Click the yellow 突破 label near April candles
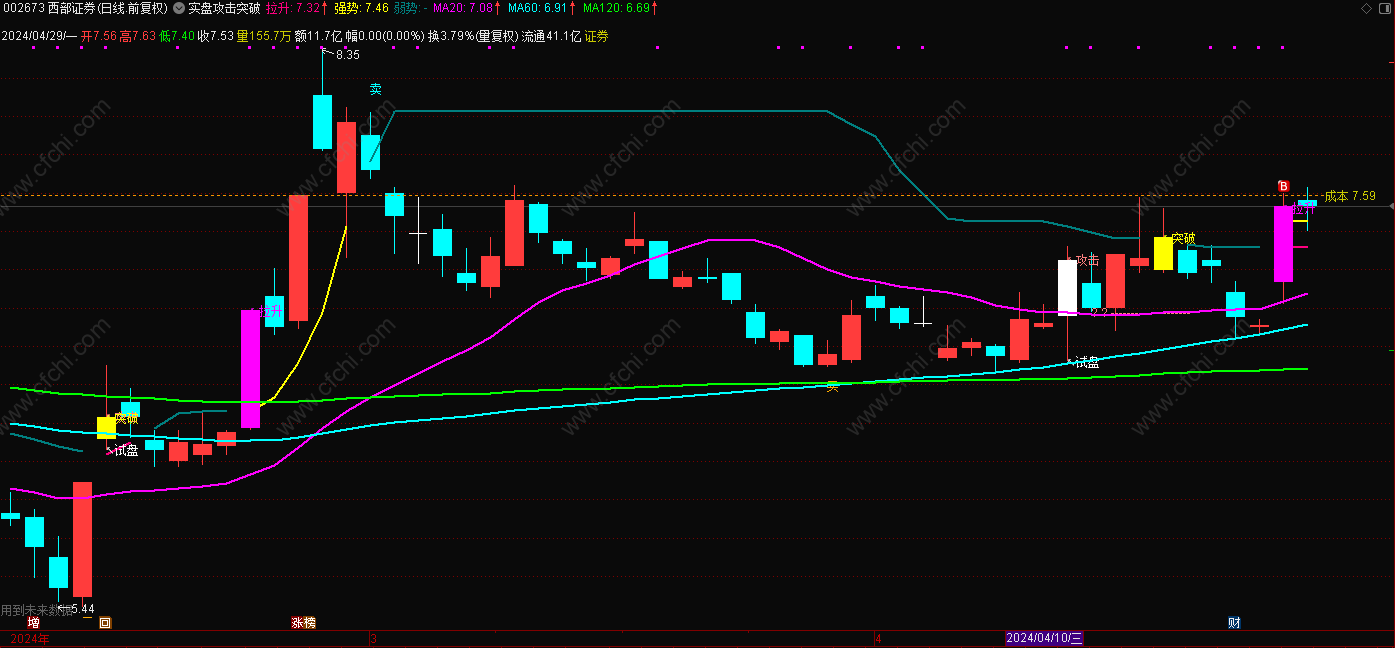Screen dimensions: 1395x648 tap(1183, 239)
